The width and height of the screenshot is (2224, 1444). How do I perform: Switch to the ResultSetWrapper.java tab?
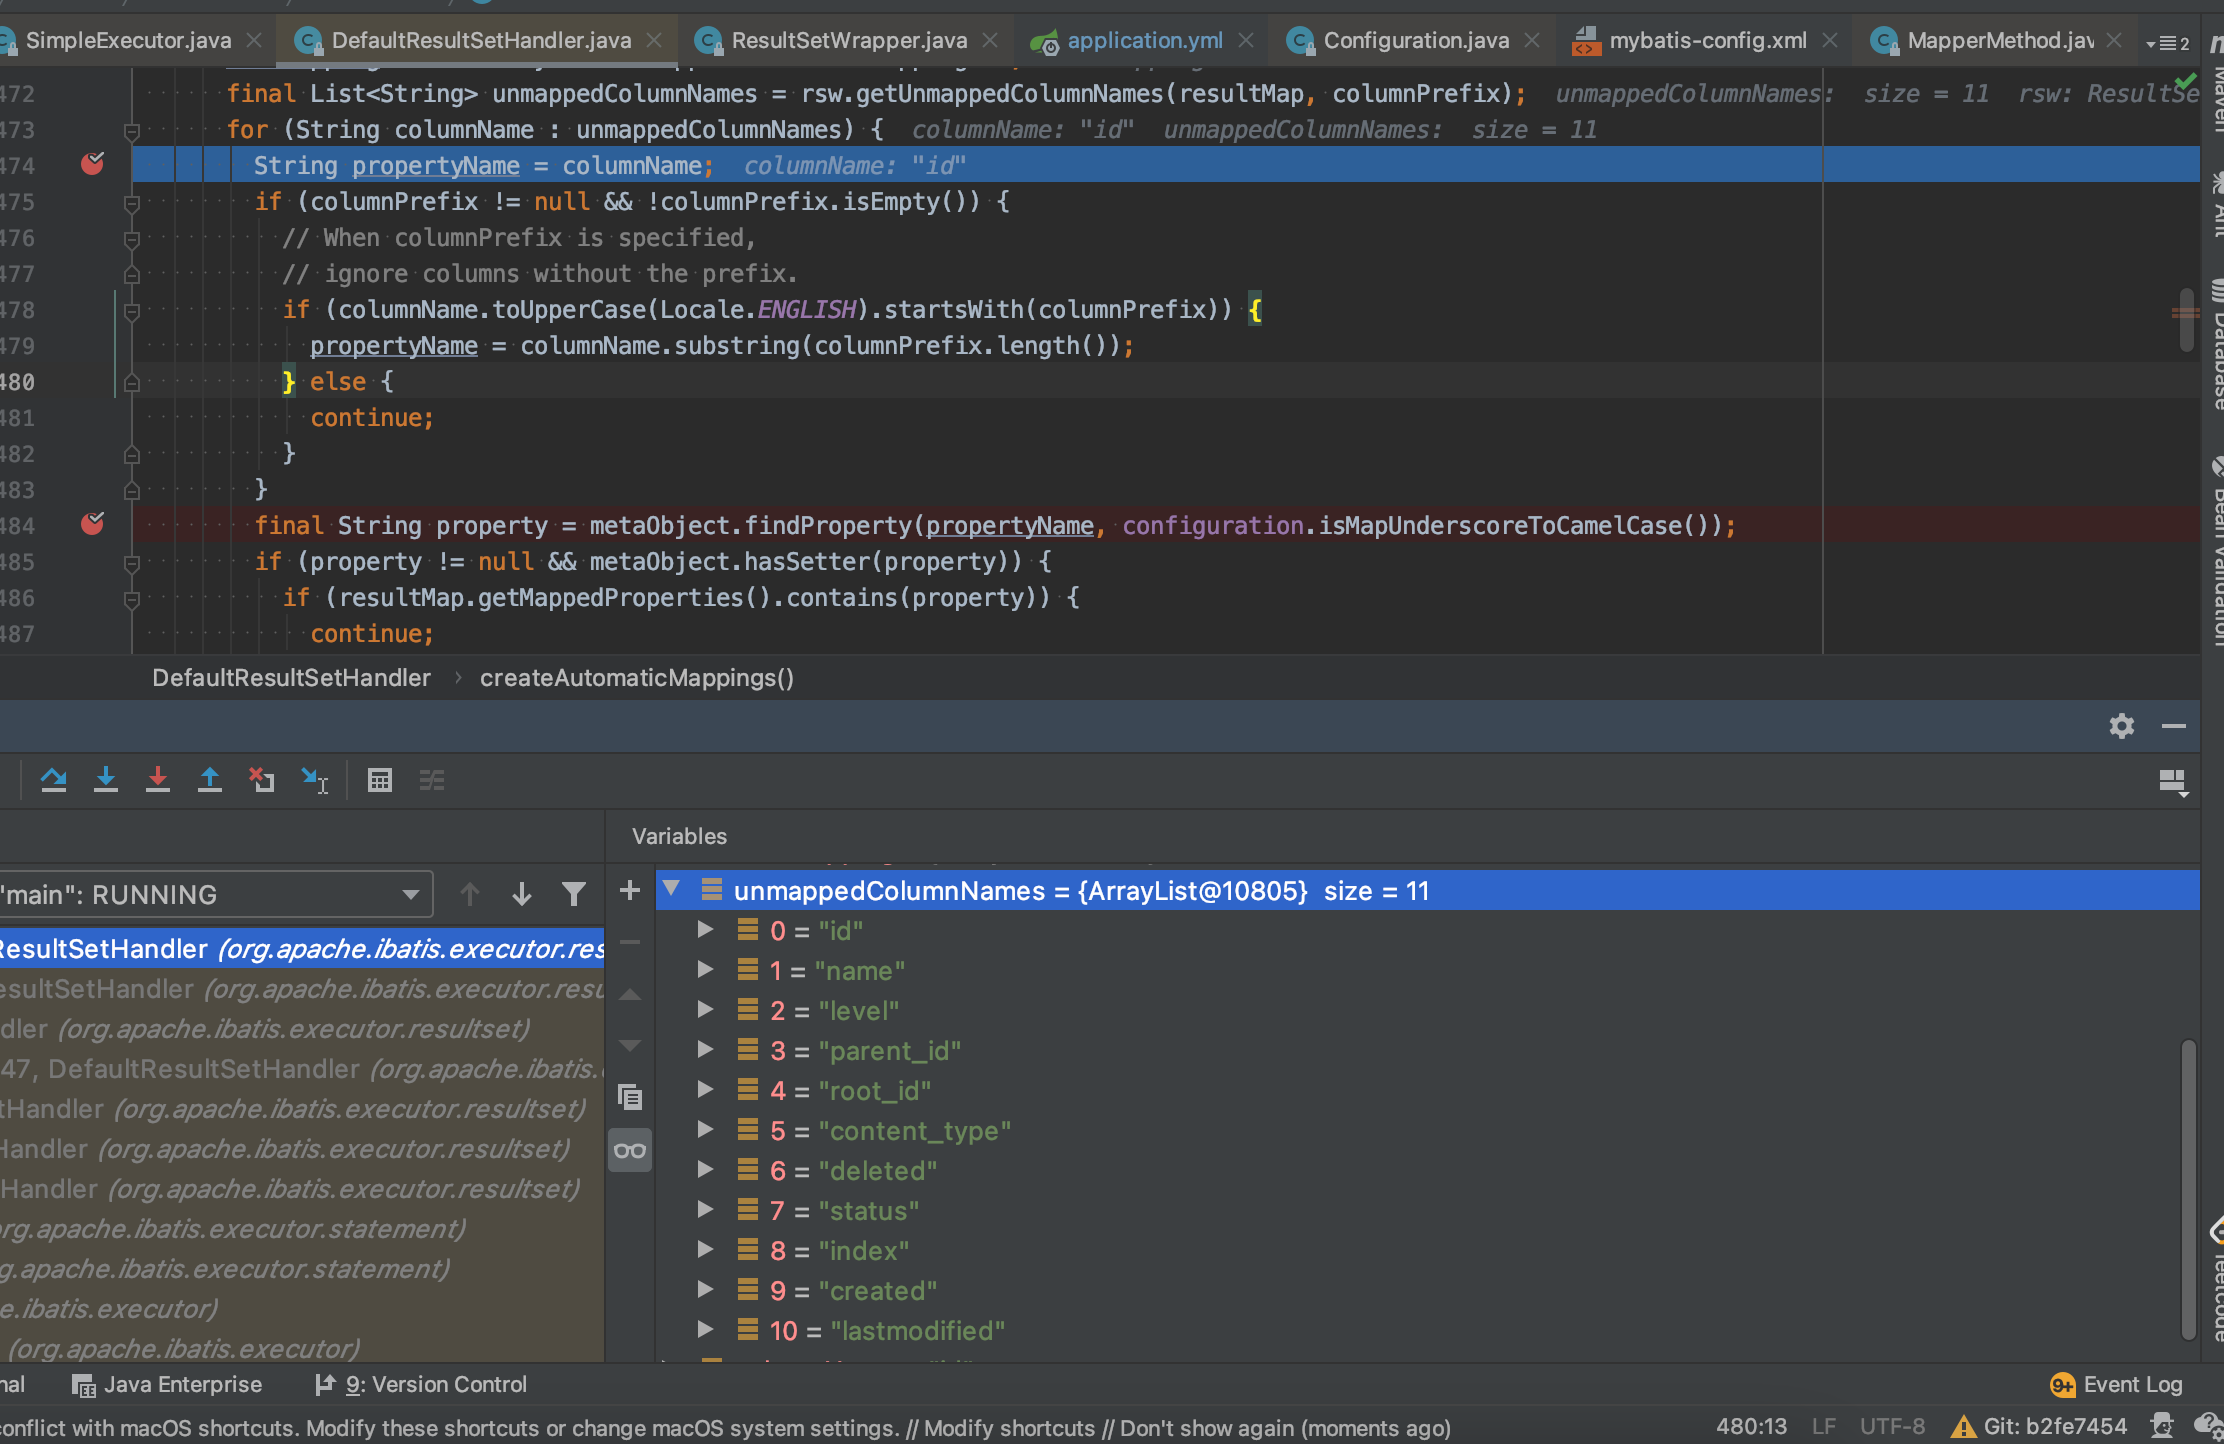pyautogui.click(x=848, y=40)
